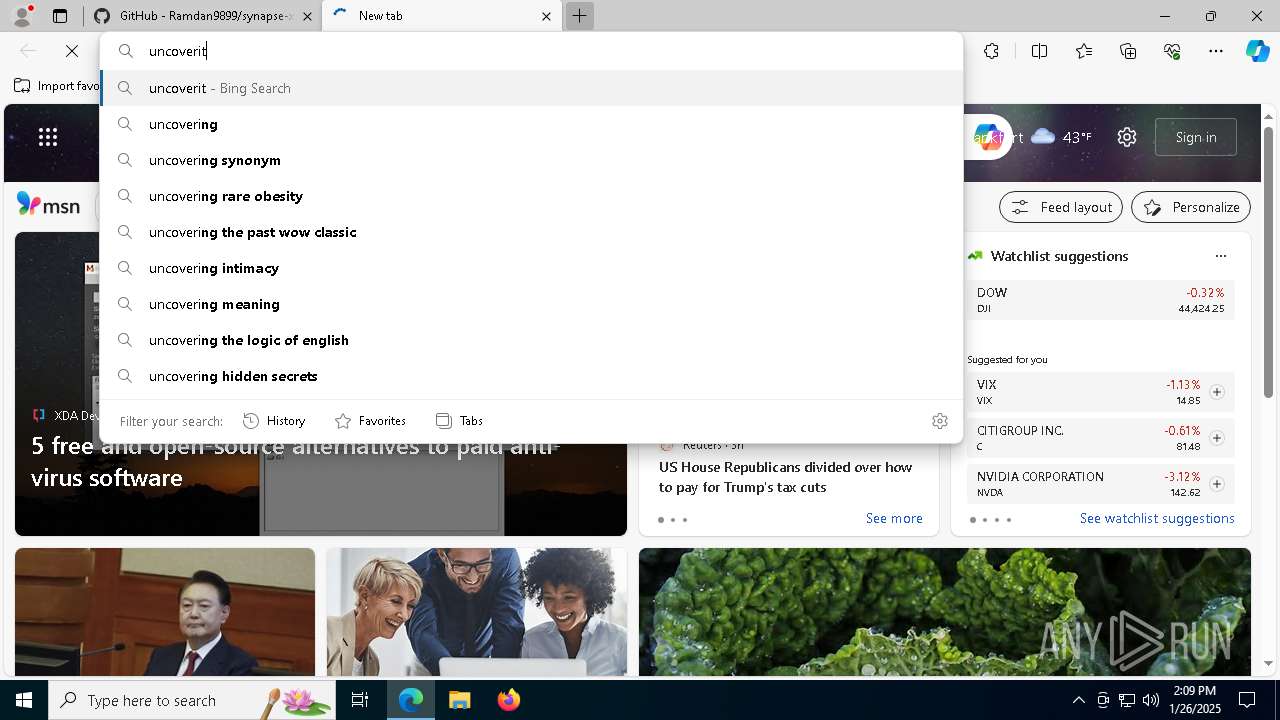Screen dimensions: 1280x720
Task: Click the MSN logo
Action: pos(48,205)
